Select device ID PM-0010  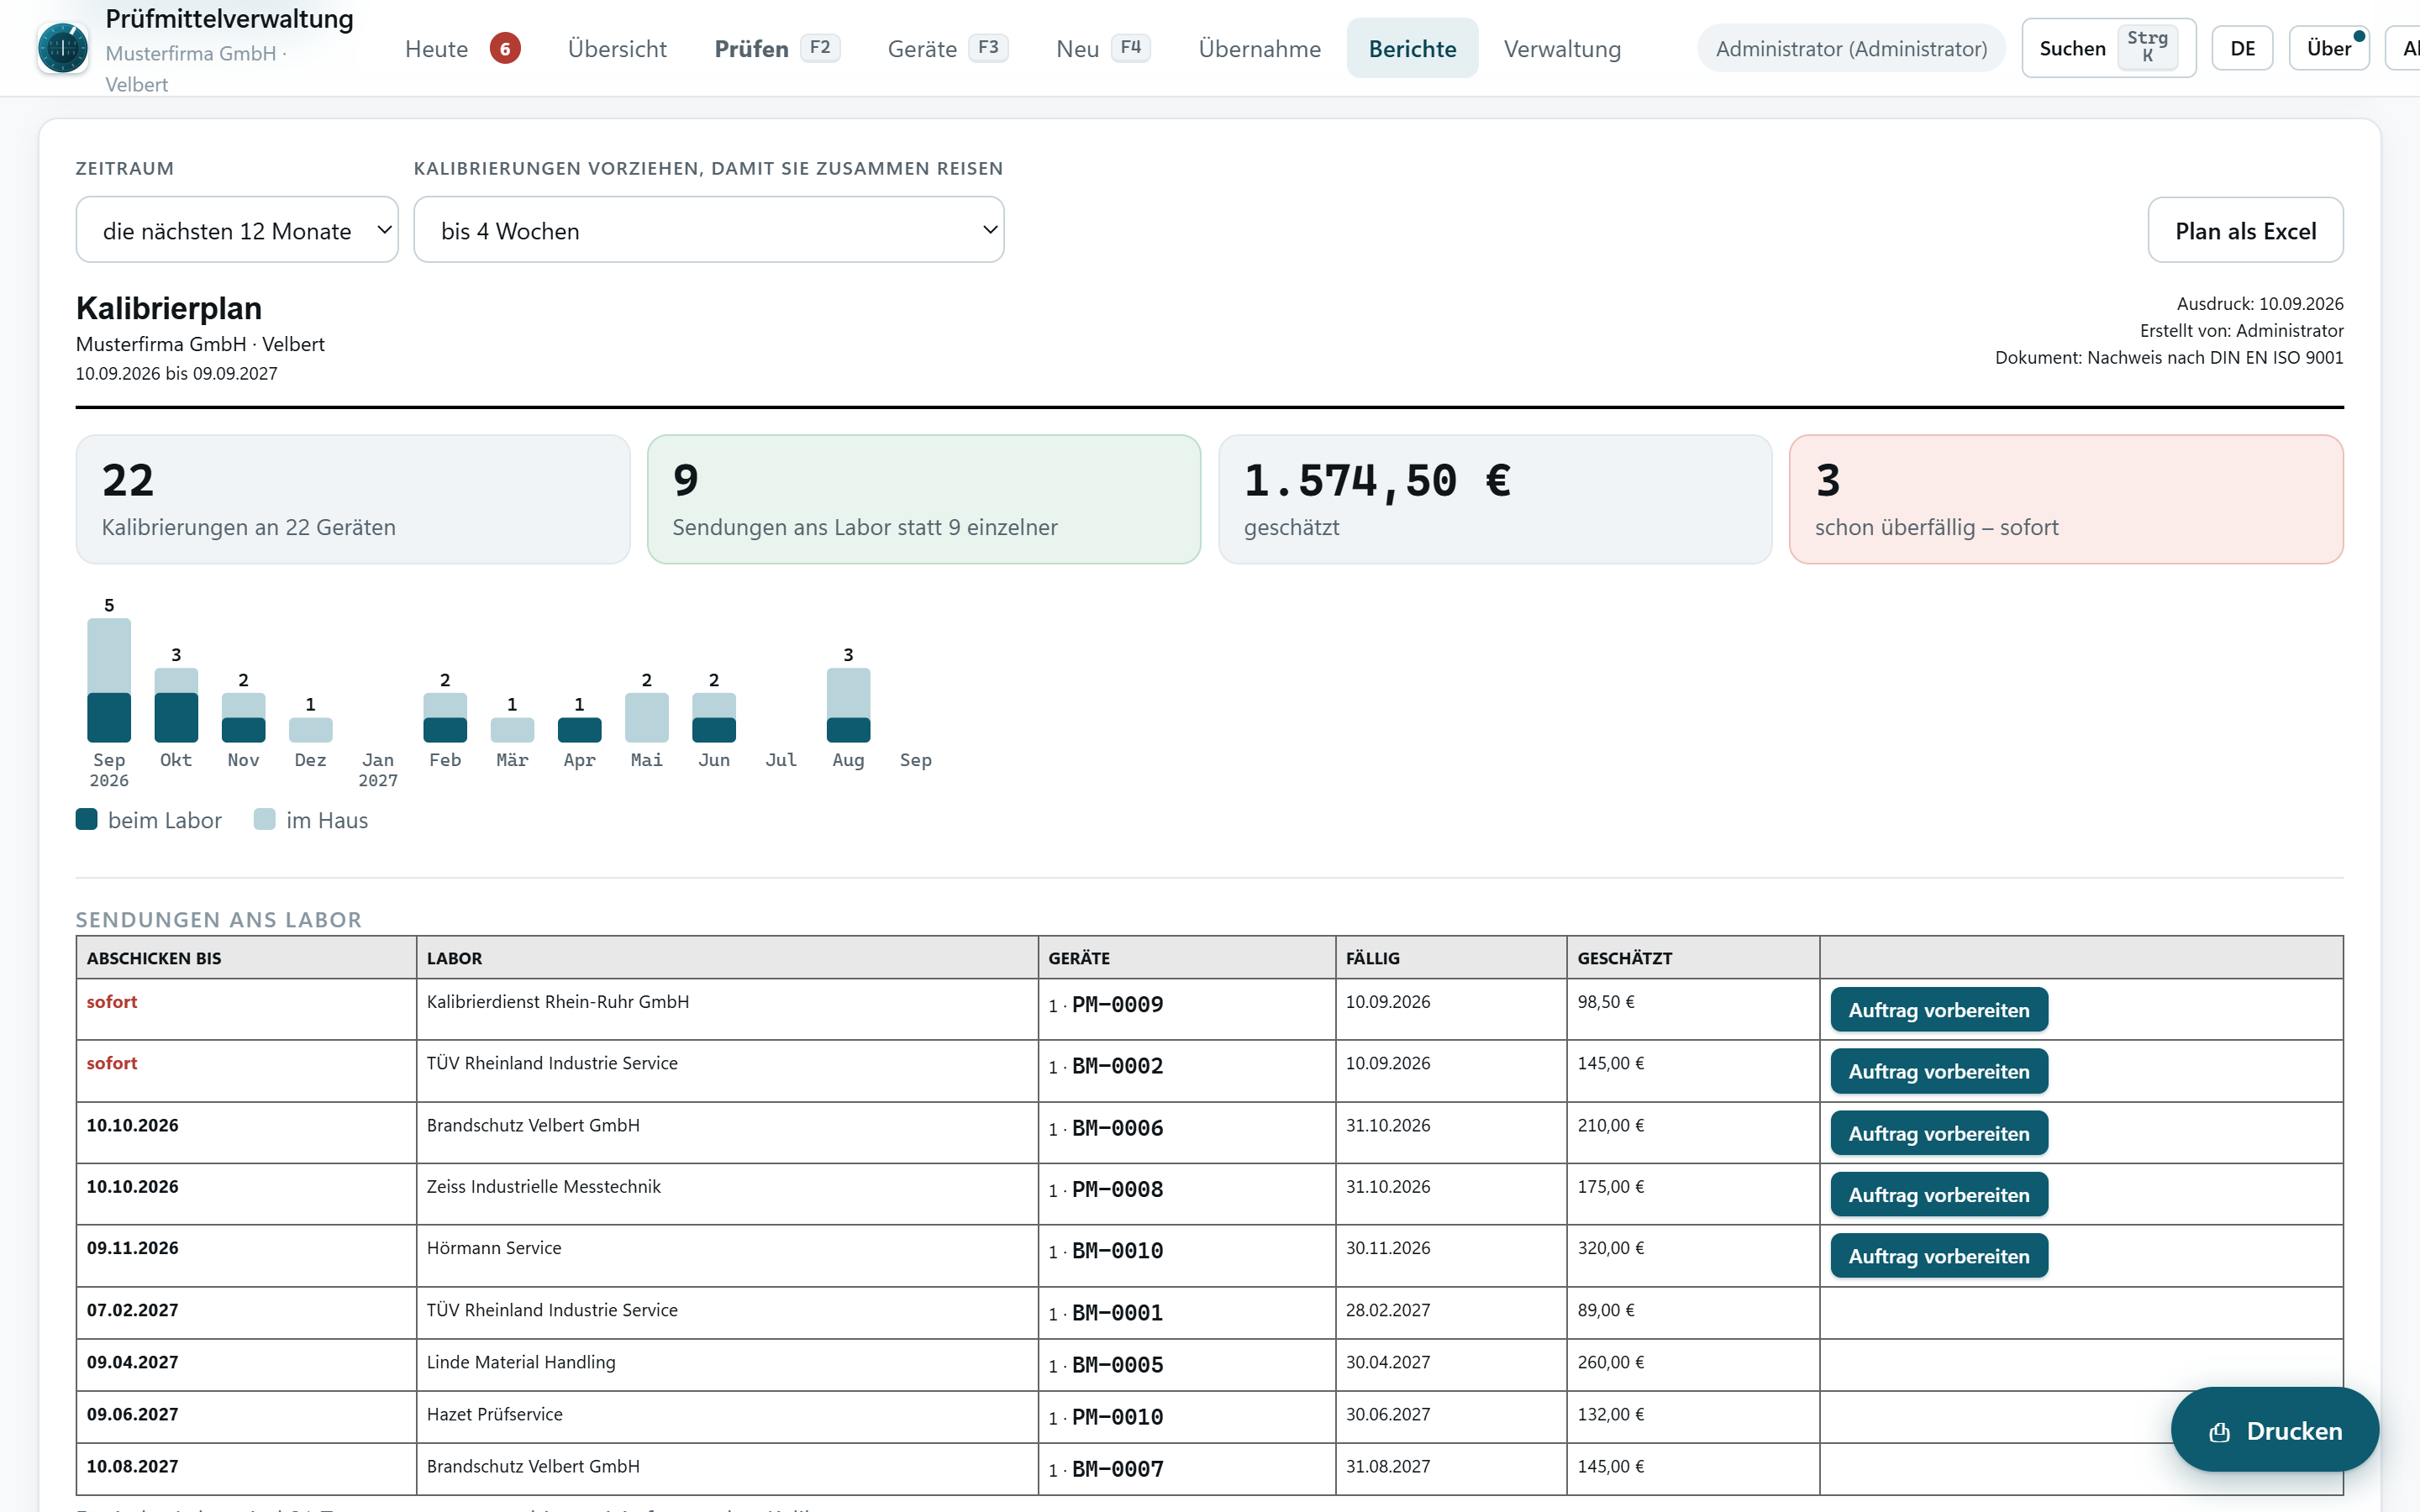1117,1417
